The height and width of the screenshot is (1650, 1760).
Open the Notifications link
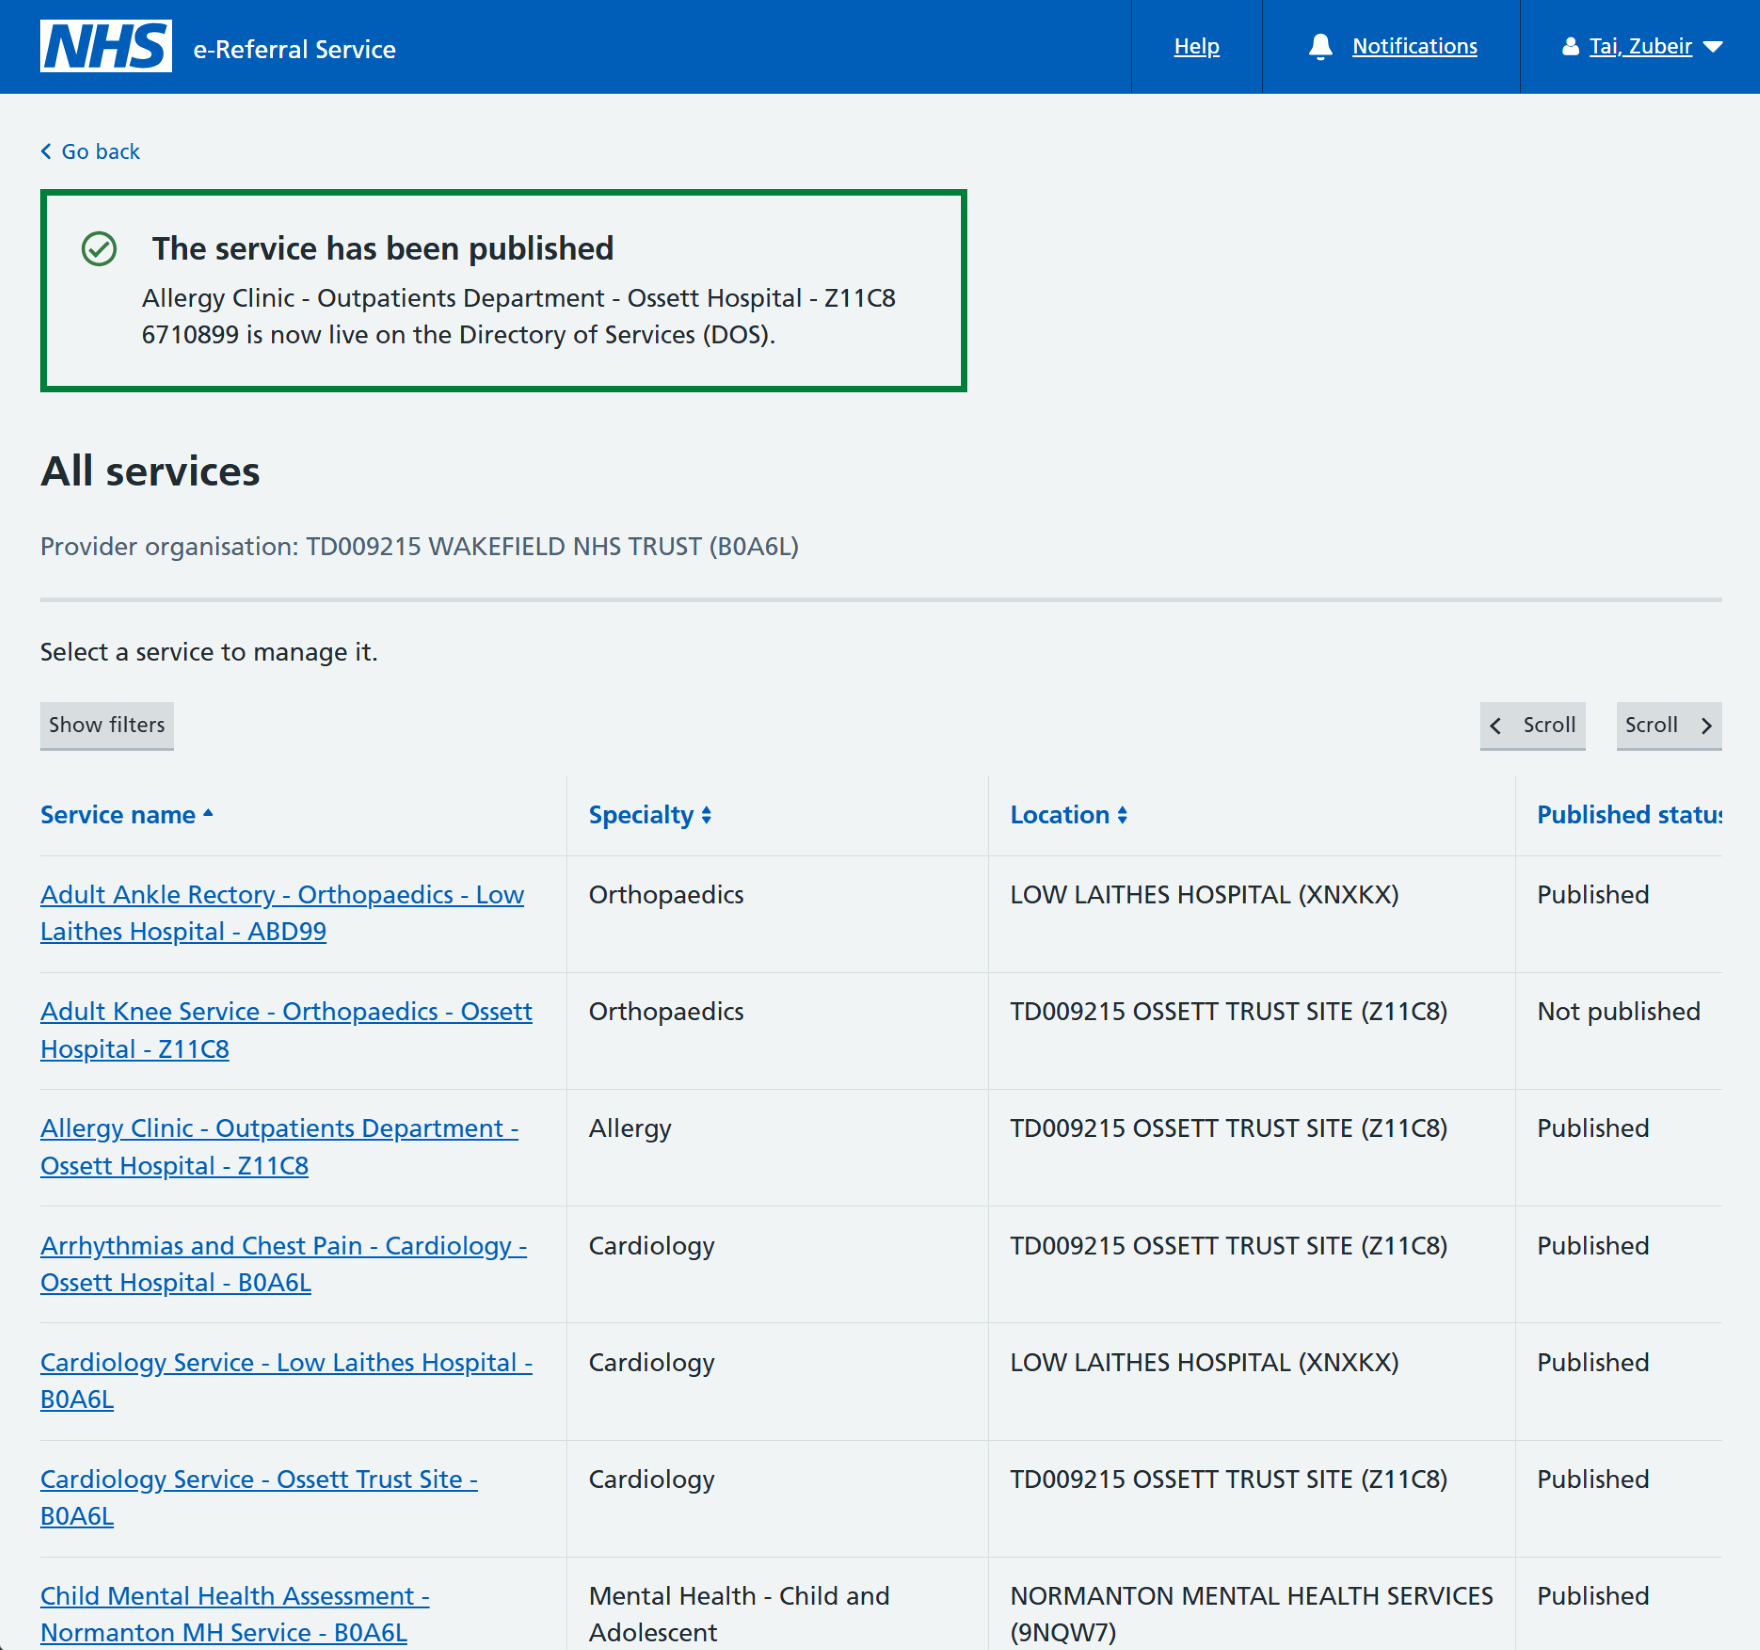1414,46
